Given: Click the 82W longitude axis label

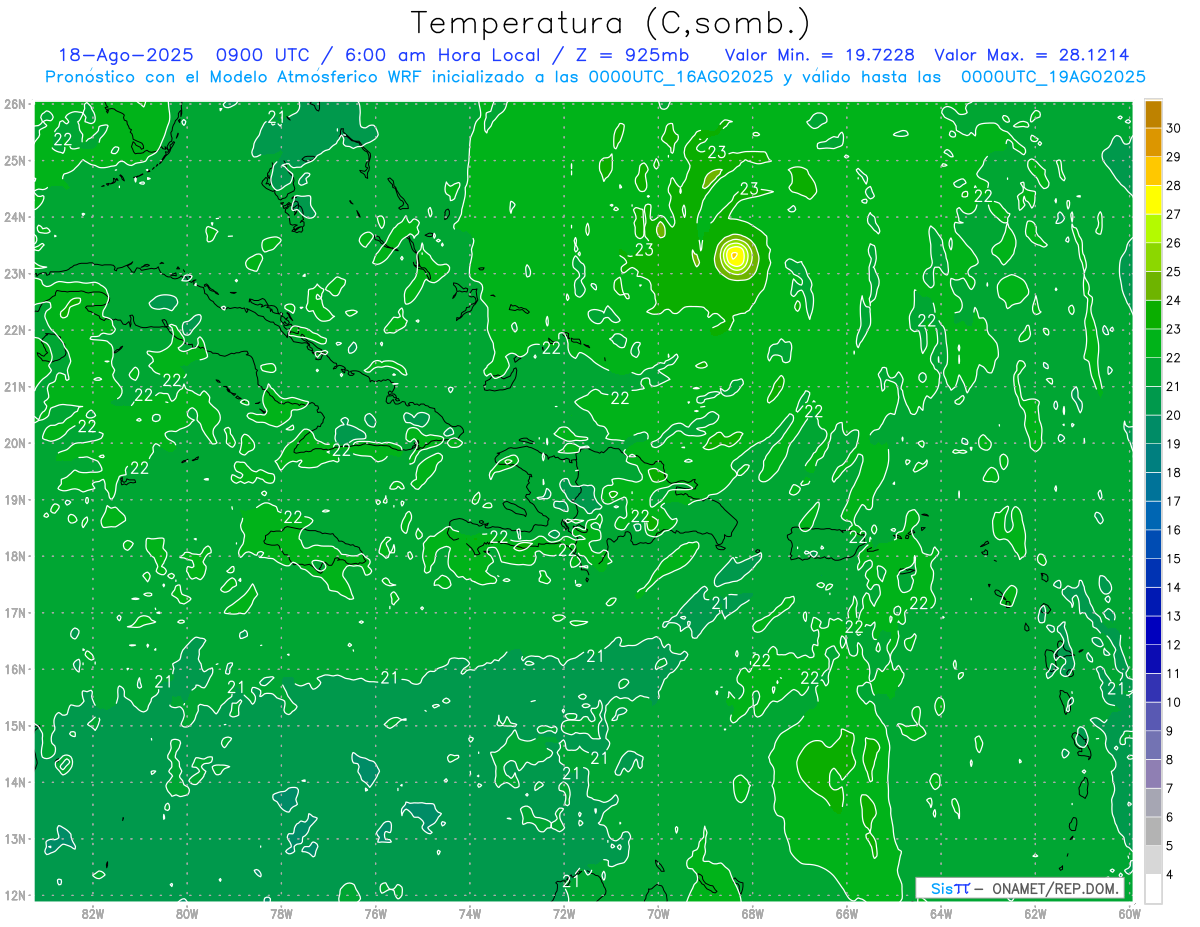Looking at the screenshot, I should click(x=93, y=913).
